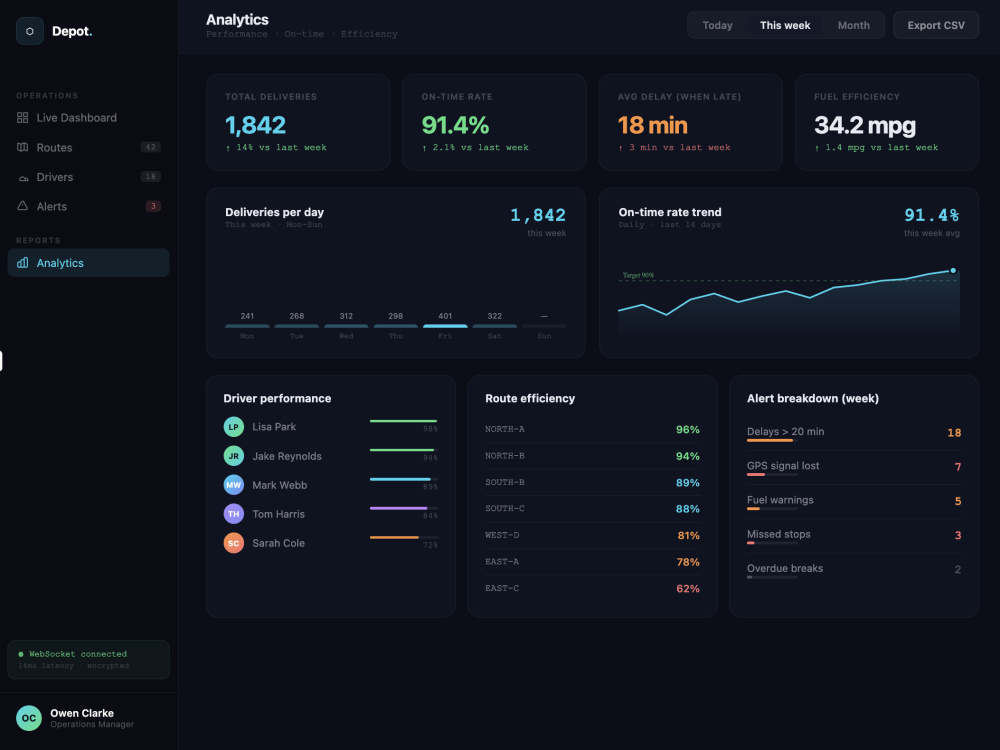Click Owen Clarke's OC avatar
This screenshot has height=750, width=1000.
click(x=29, y=718)
